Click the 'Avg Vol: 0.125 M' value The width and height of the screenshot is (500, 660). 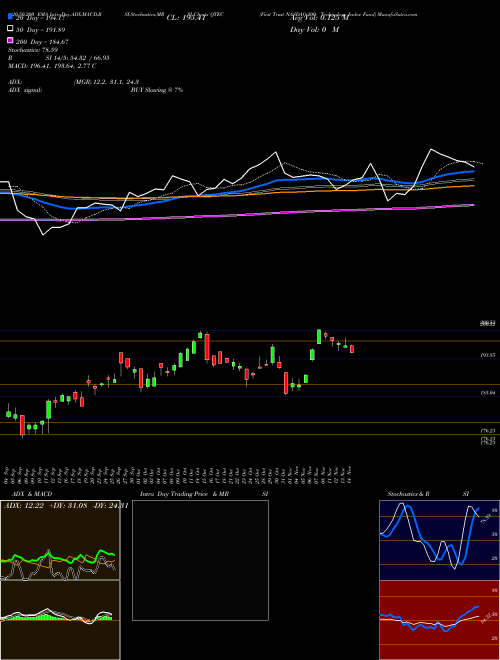[319, 18]
